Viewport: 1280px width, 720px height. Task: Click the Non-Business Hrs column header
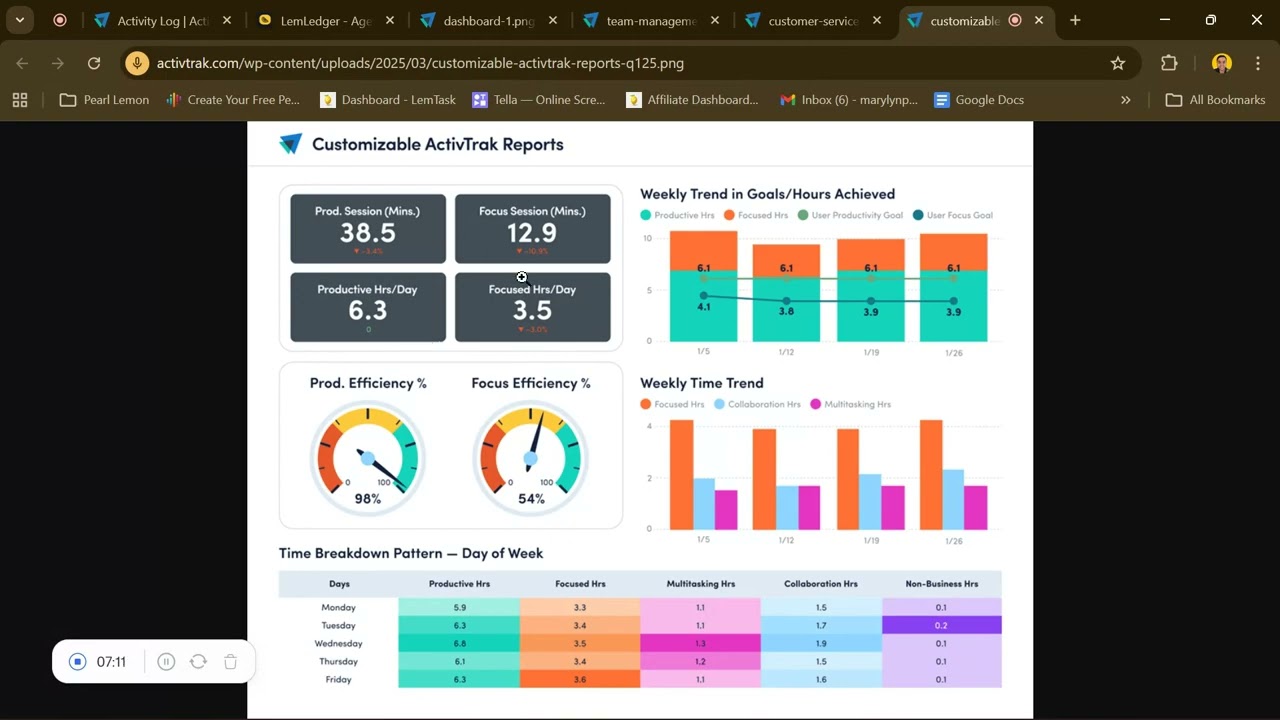(x=941, y=584)
